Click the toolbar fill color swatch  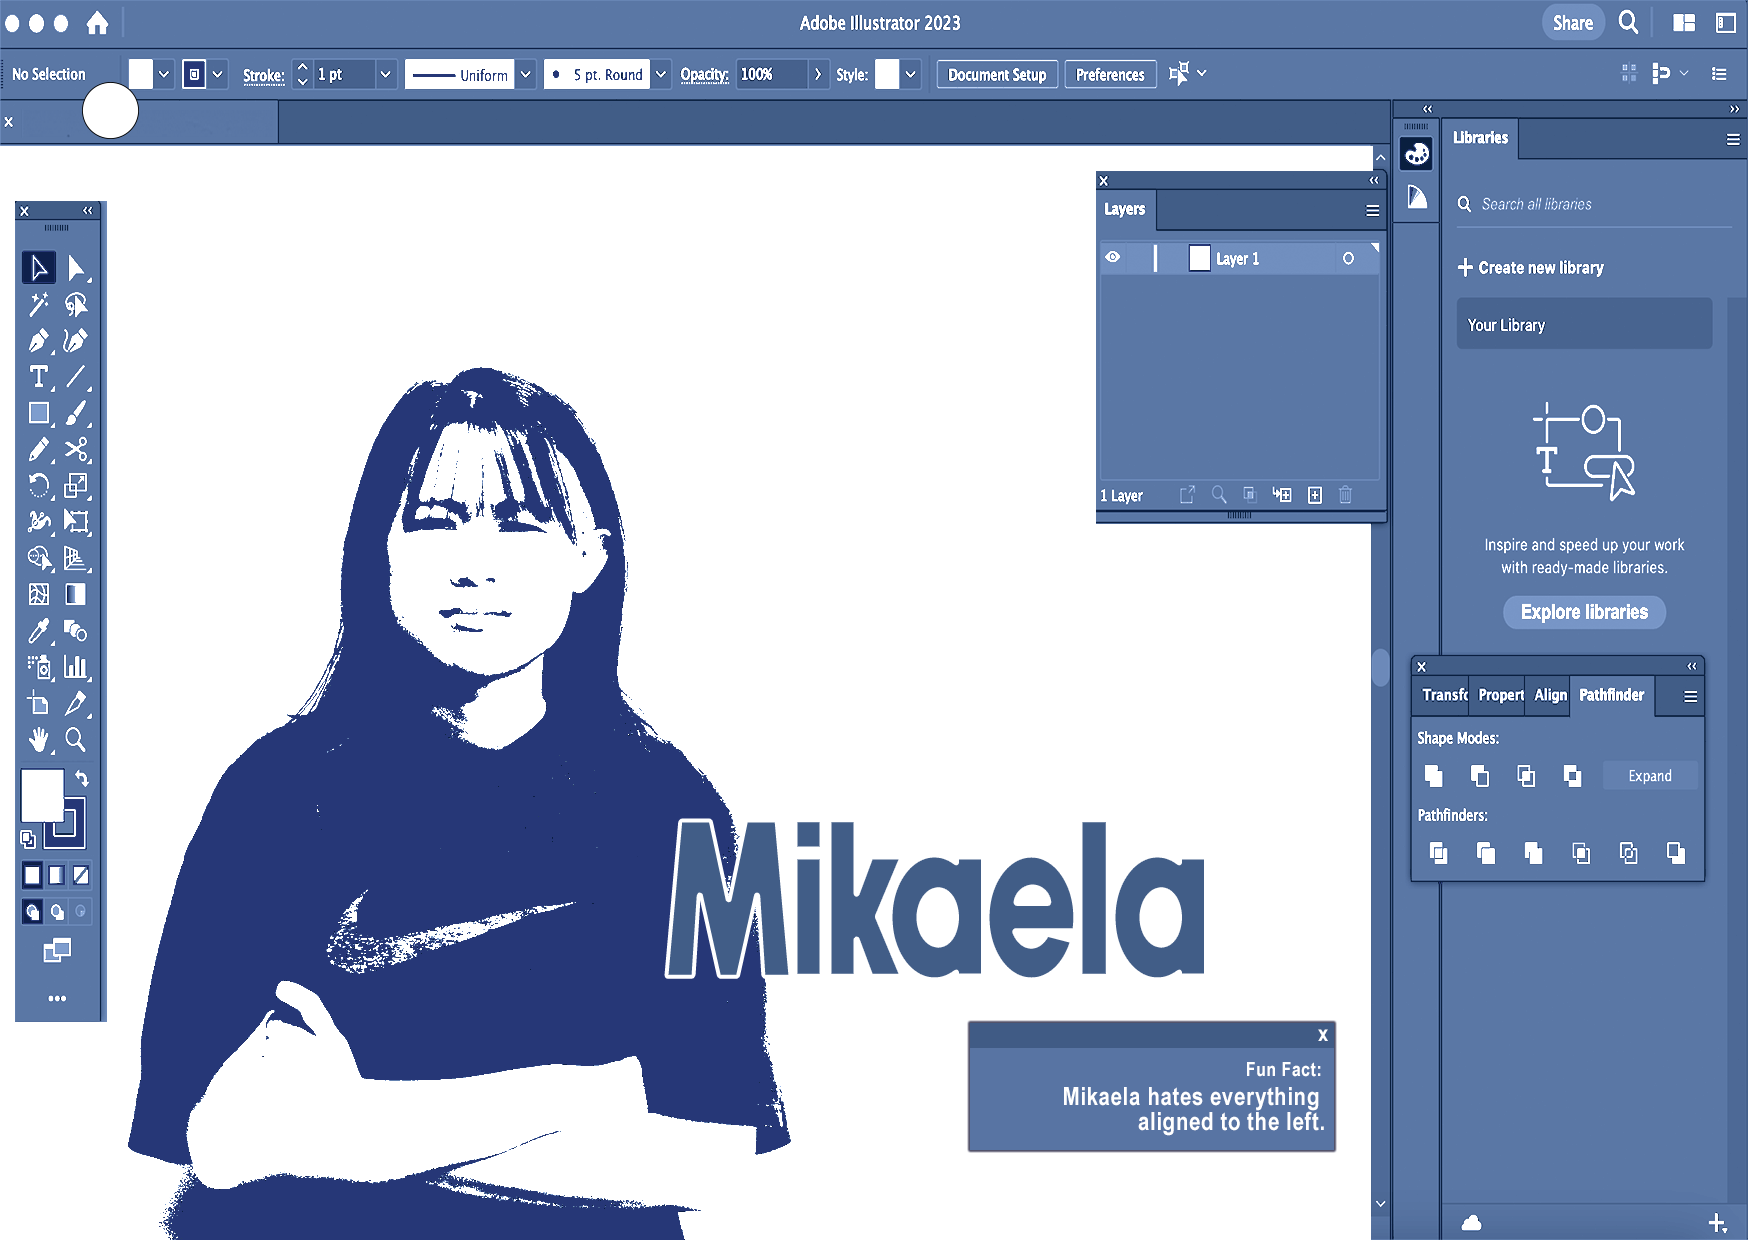[x=42, y=795]
